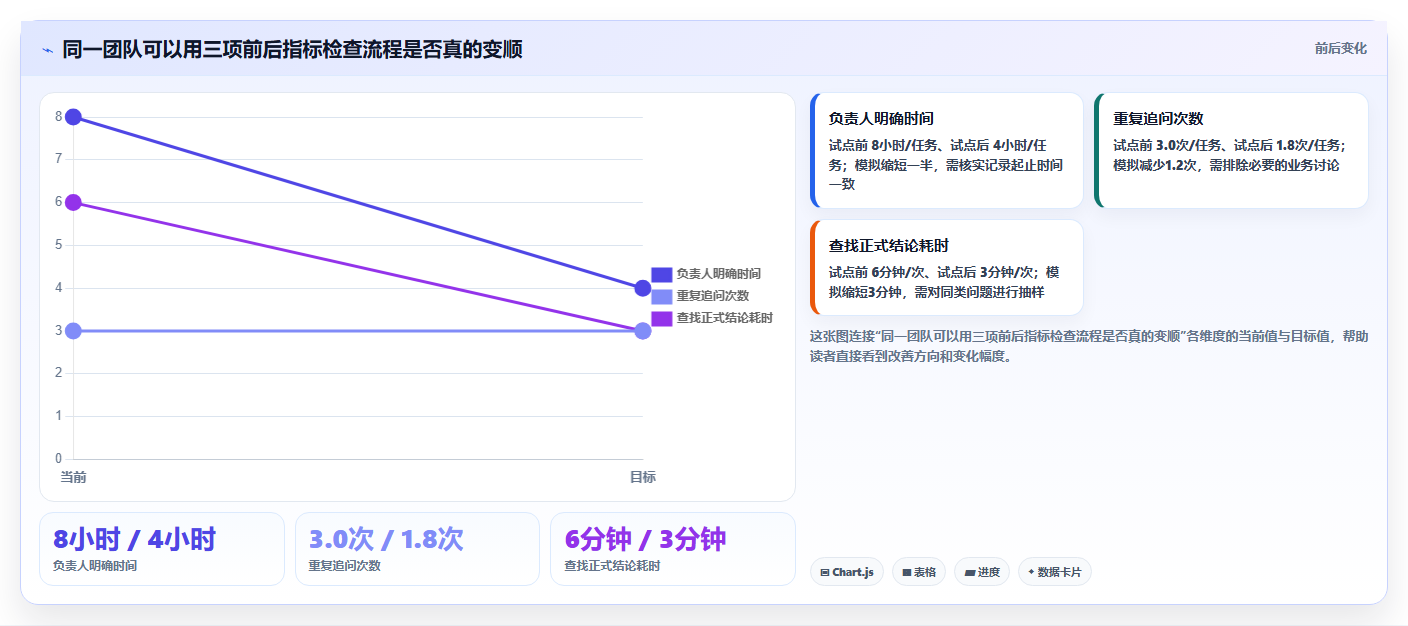Viewport: 1408px width, 626px height.
Task: Click the 查找正式结论耗时 caption under 6分钟 / 3分钟
Action: tap(613, 566)
